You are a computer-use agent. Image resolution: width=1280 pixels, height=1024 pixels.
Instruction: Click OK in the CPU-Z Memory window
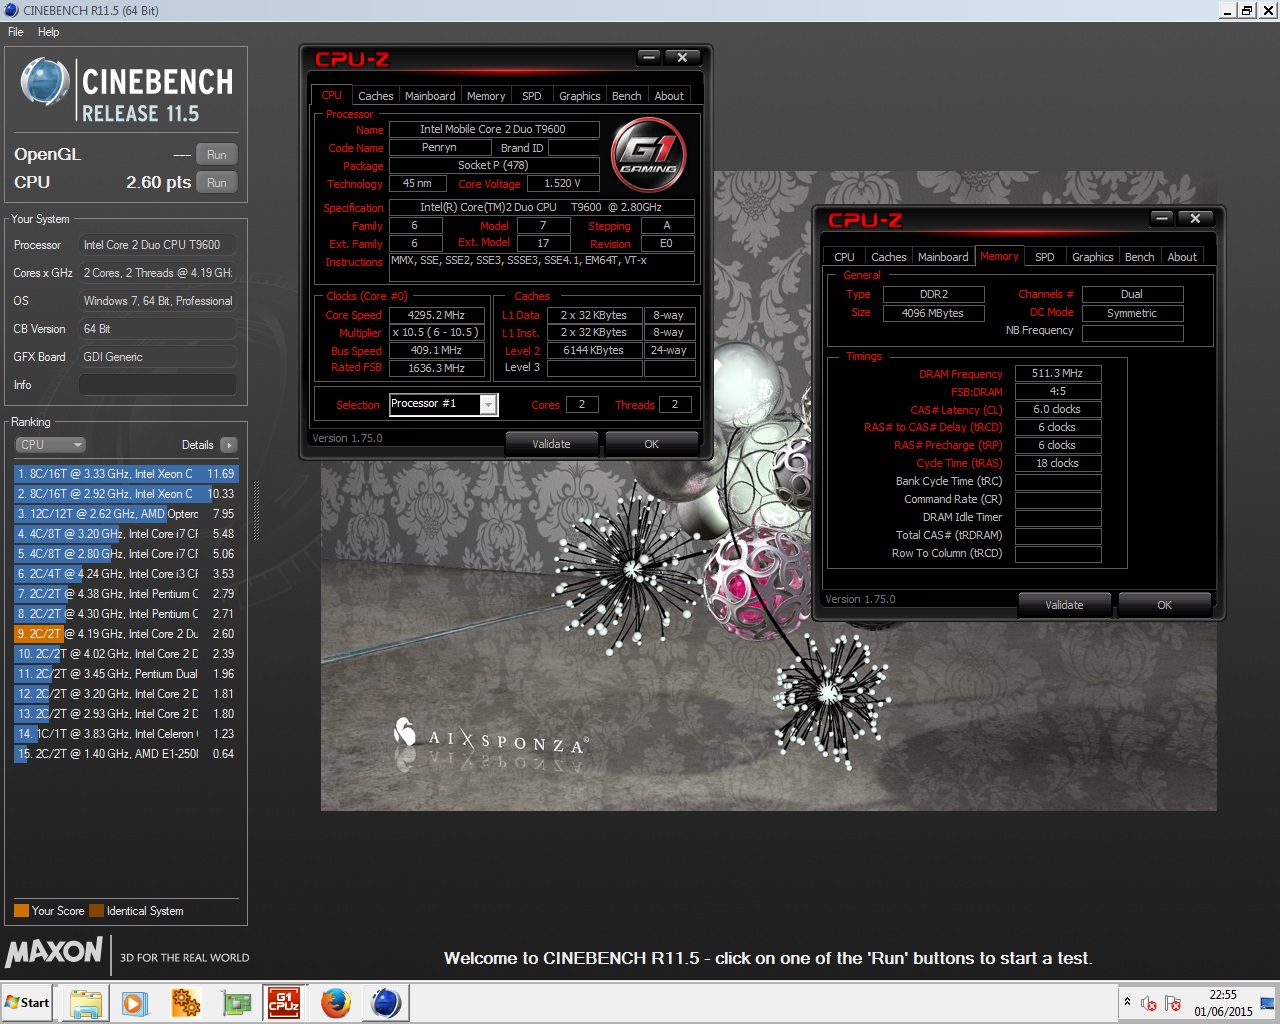point(1165,605)
